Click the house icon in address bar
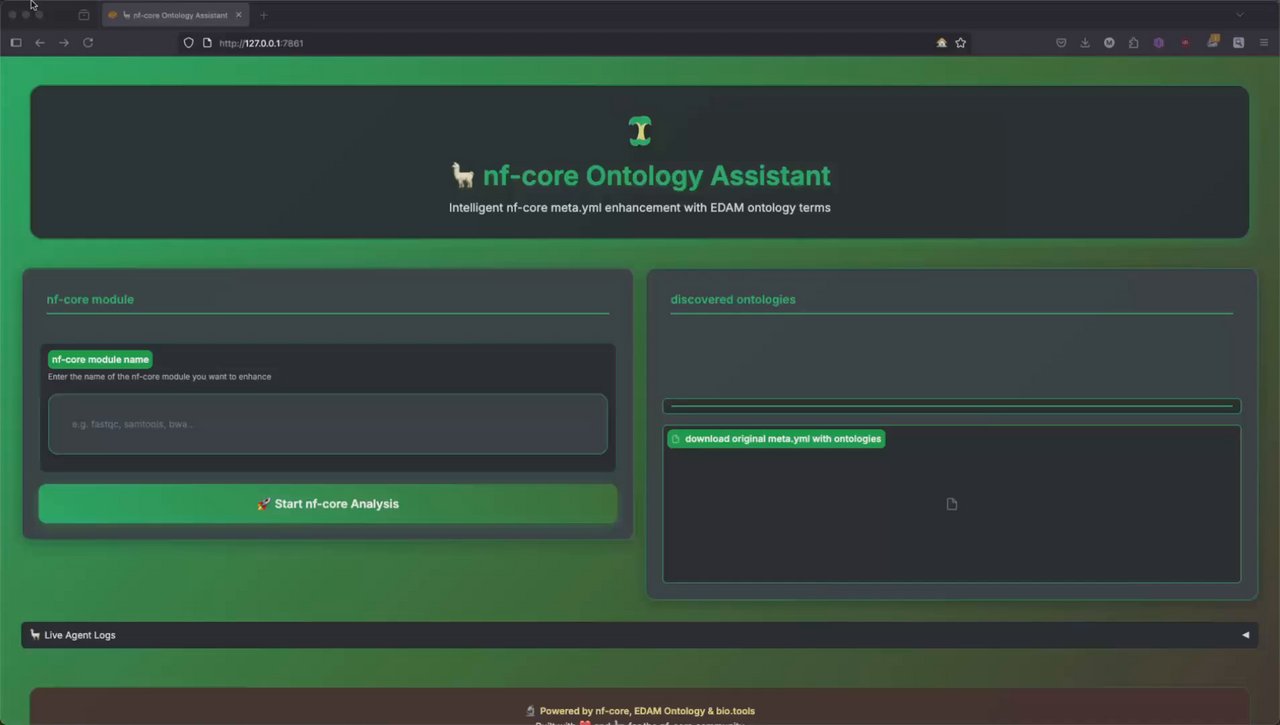1280x725 pixels. point(941,43)
